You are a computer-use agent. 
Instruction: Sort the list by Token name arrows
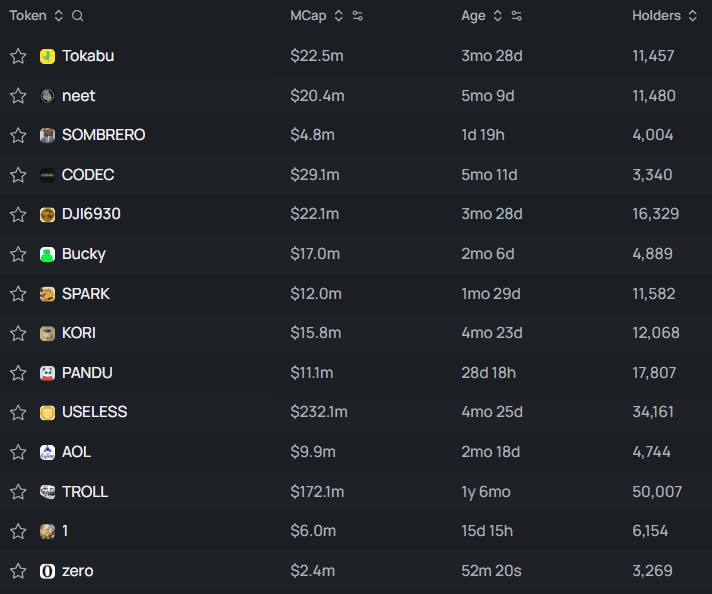pyautogui.click(x=59, y=16)
